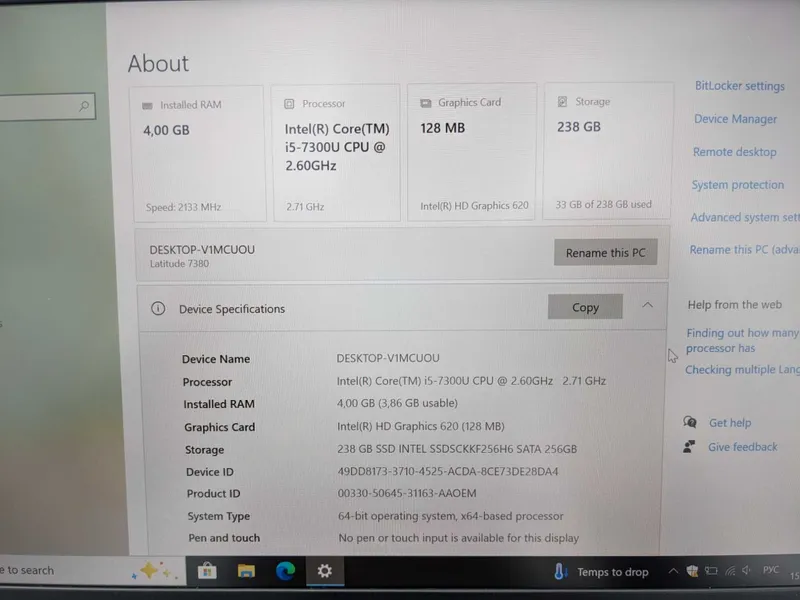
Task: Click the Settings gear in the taskbar
Action: coord(324,571)
